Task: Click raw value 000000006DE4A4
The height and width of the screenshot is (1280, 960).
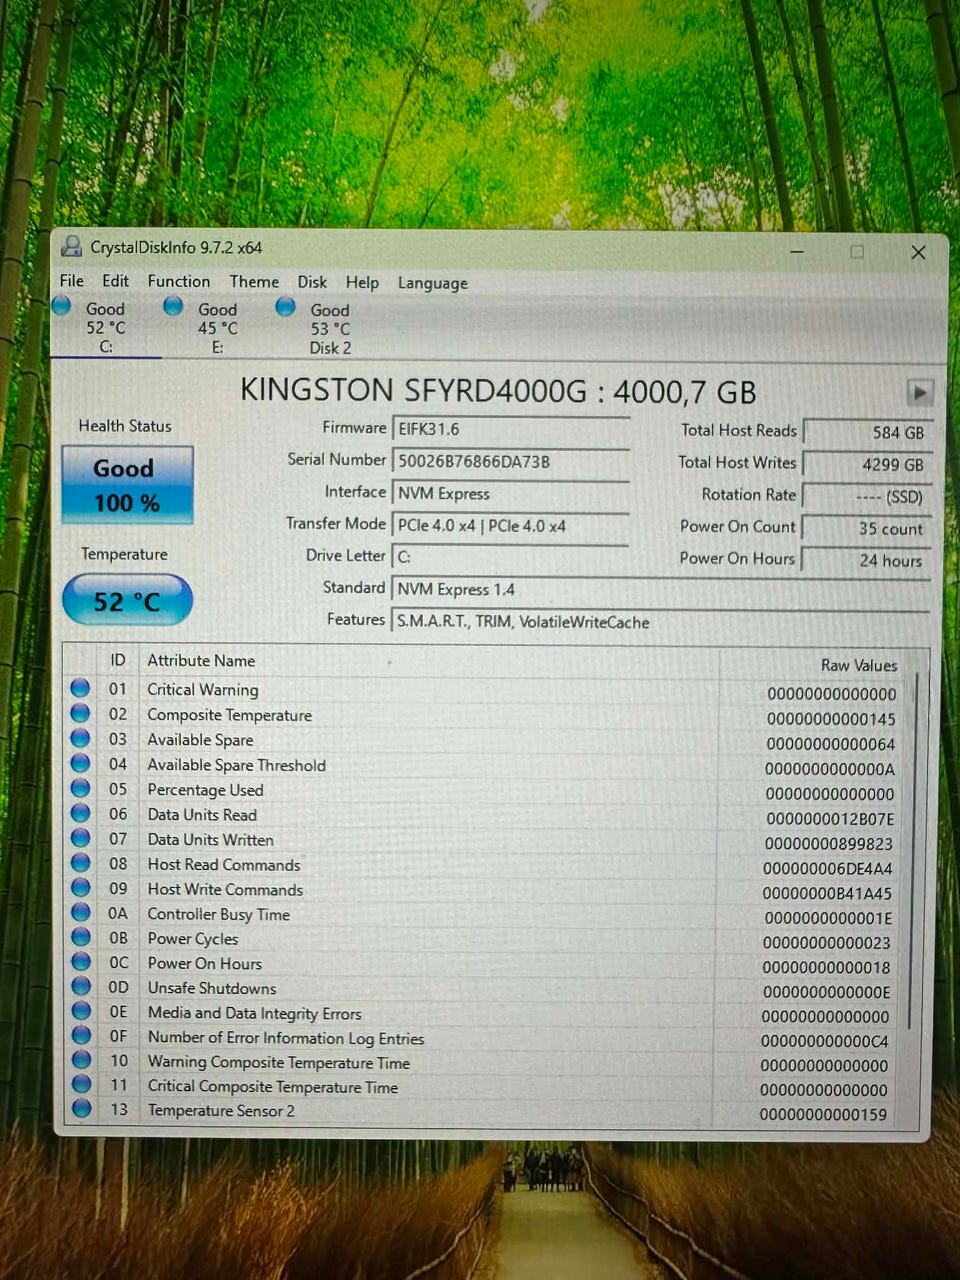Action: pos(828,869)
